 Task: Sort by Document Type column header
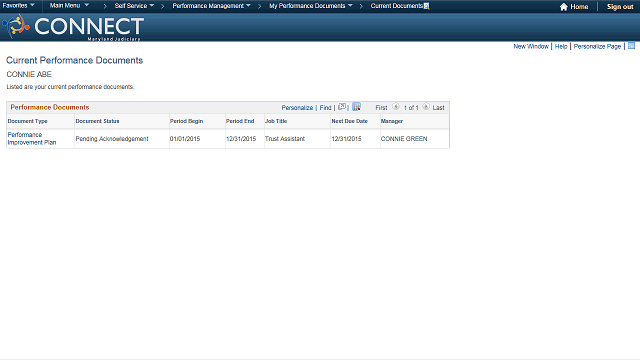click(x=27, y=121)
